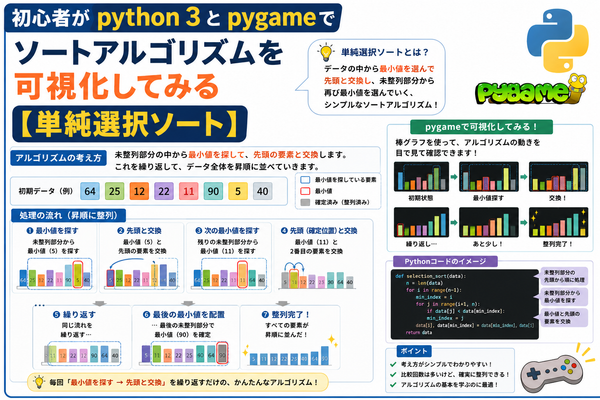The image size is (600, 400).
Task: Click the light bulb beside 単純選択ソートとは？
Action: tap(326, 52)
